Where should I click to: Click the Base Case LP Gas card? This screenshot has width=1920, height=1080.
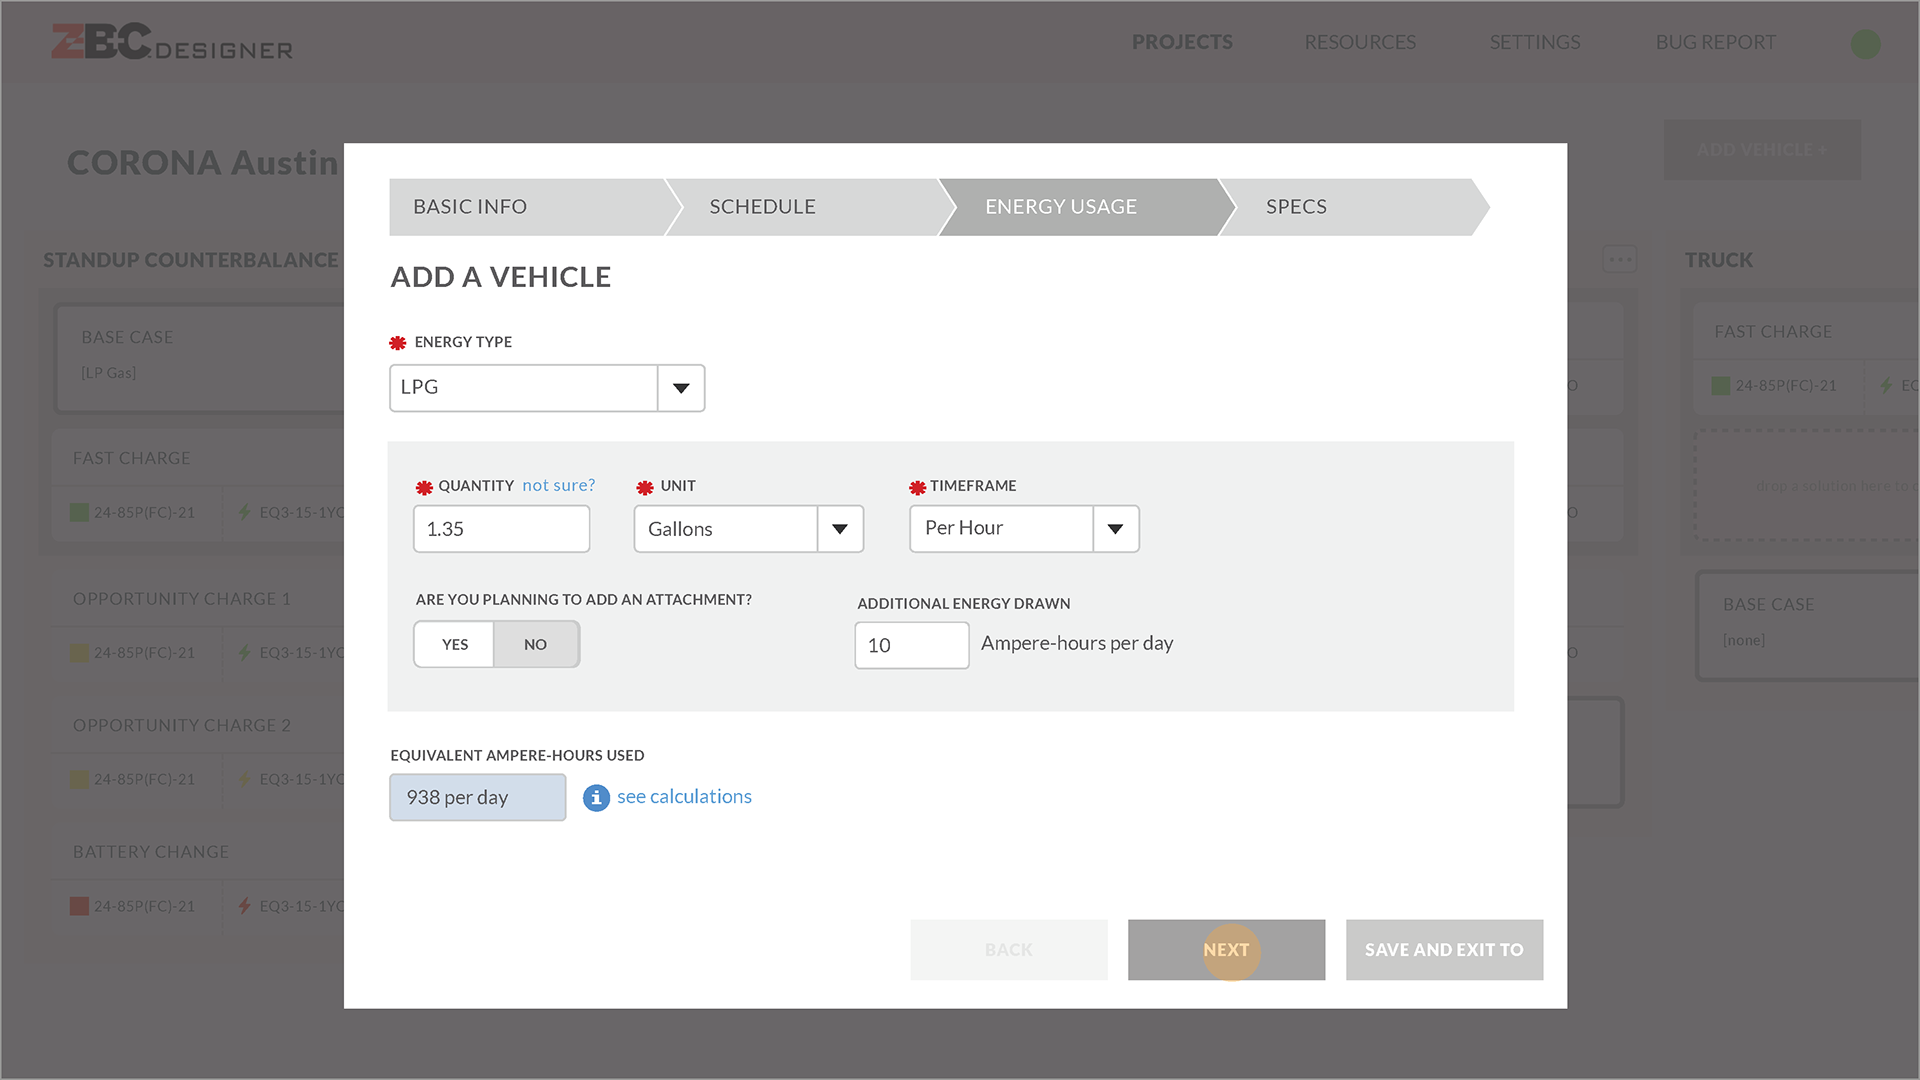(200, 358)
